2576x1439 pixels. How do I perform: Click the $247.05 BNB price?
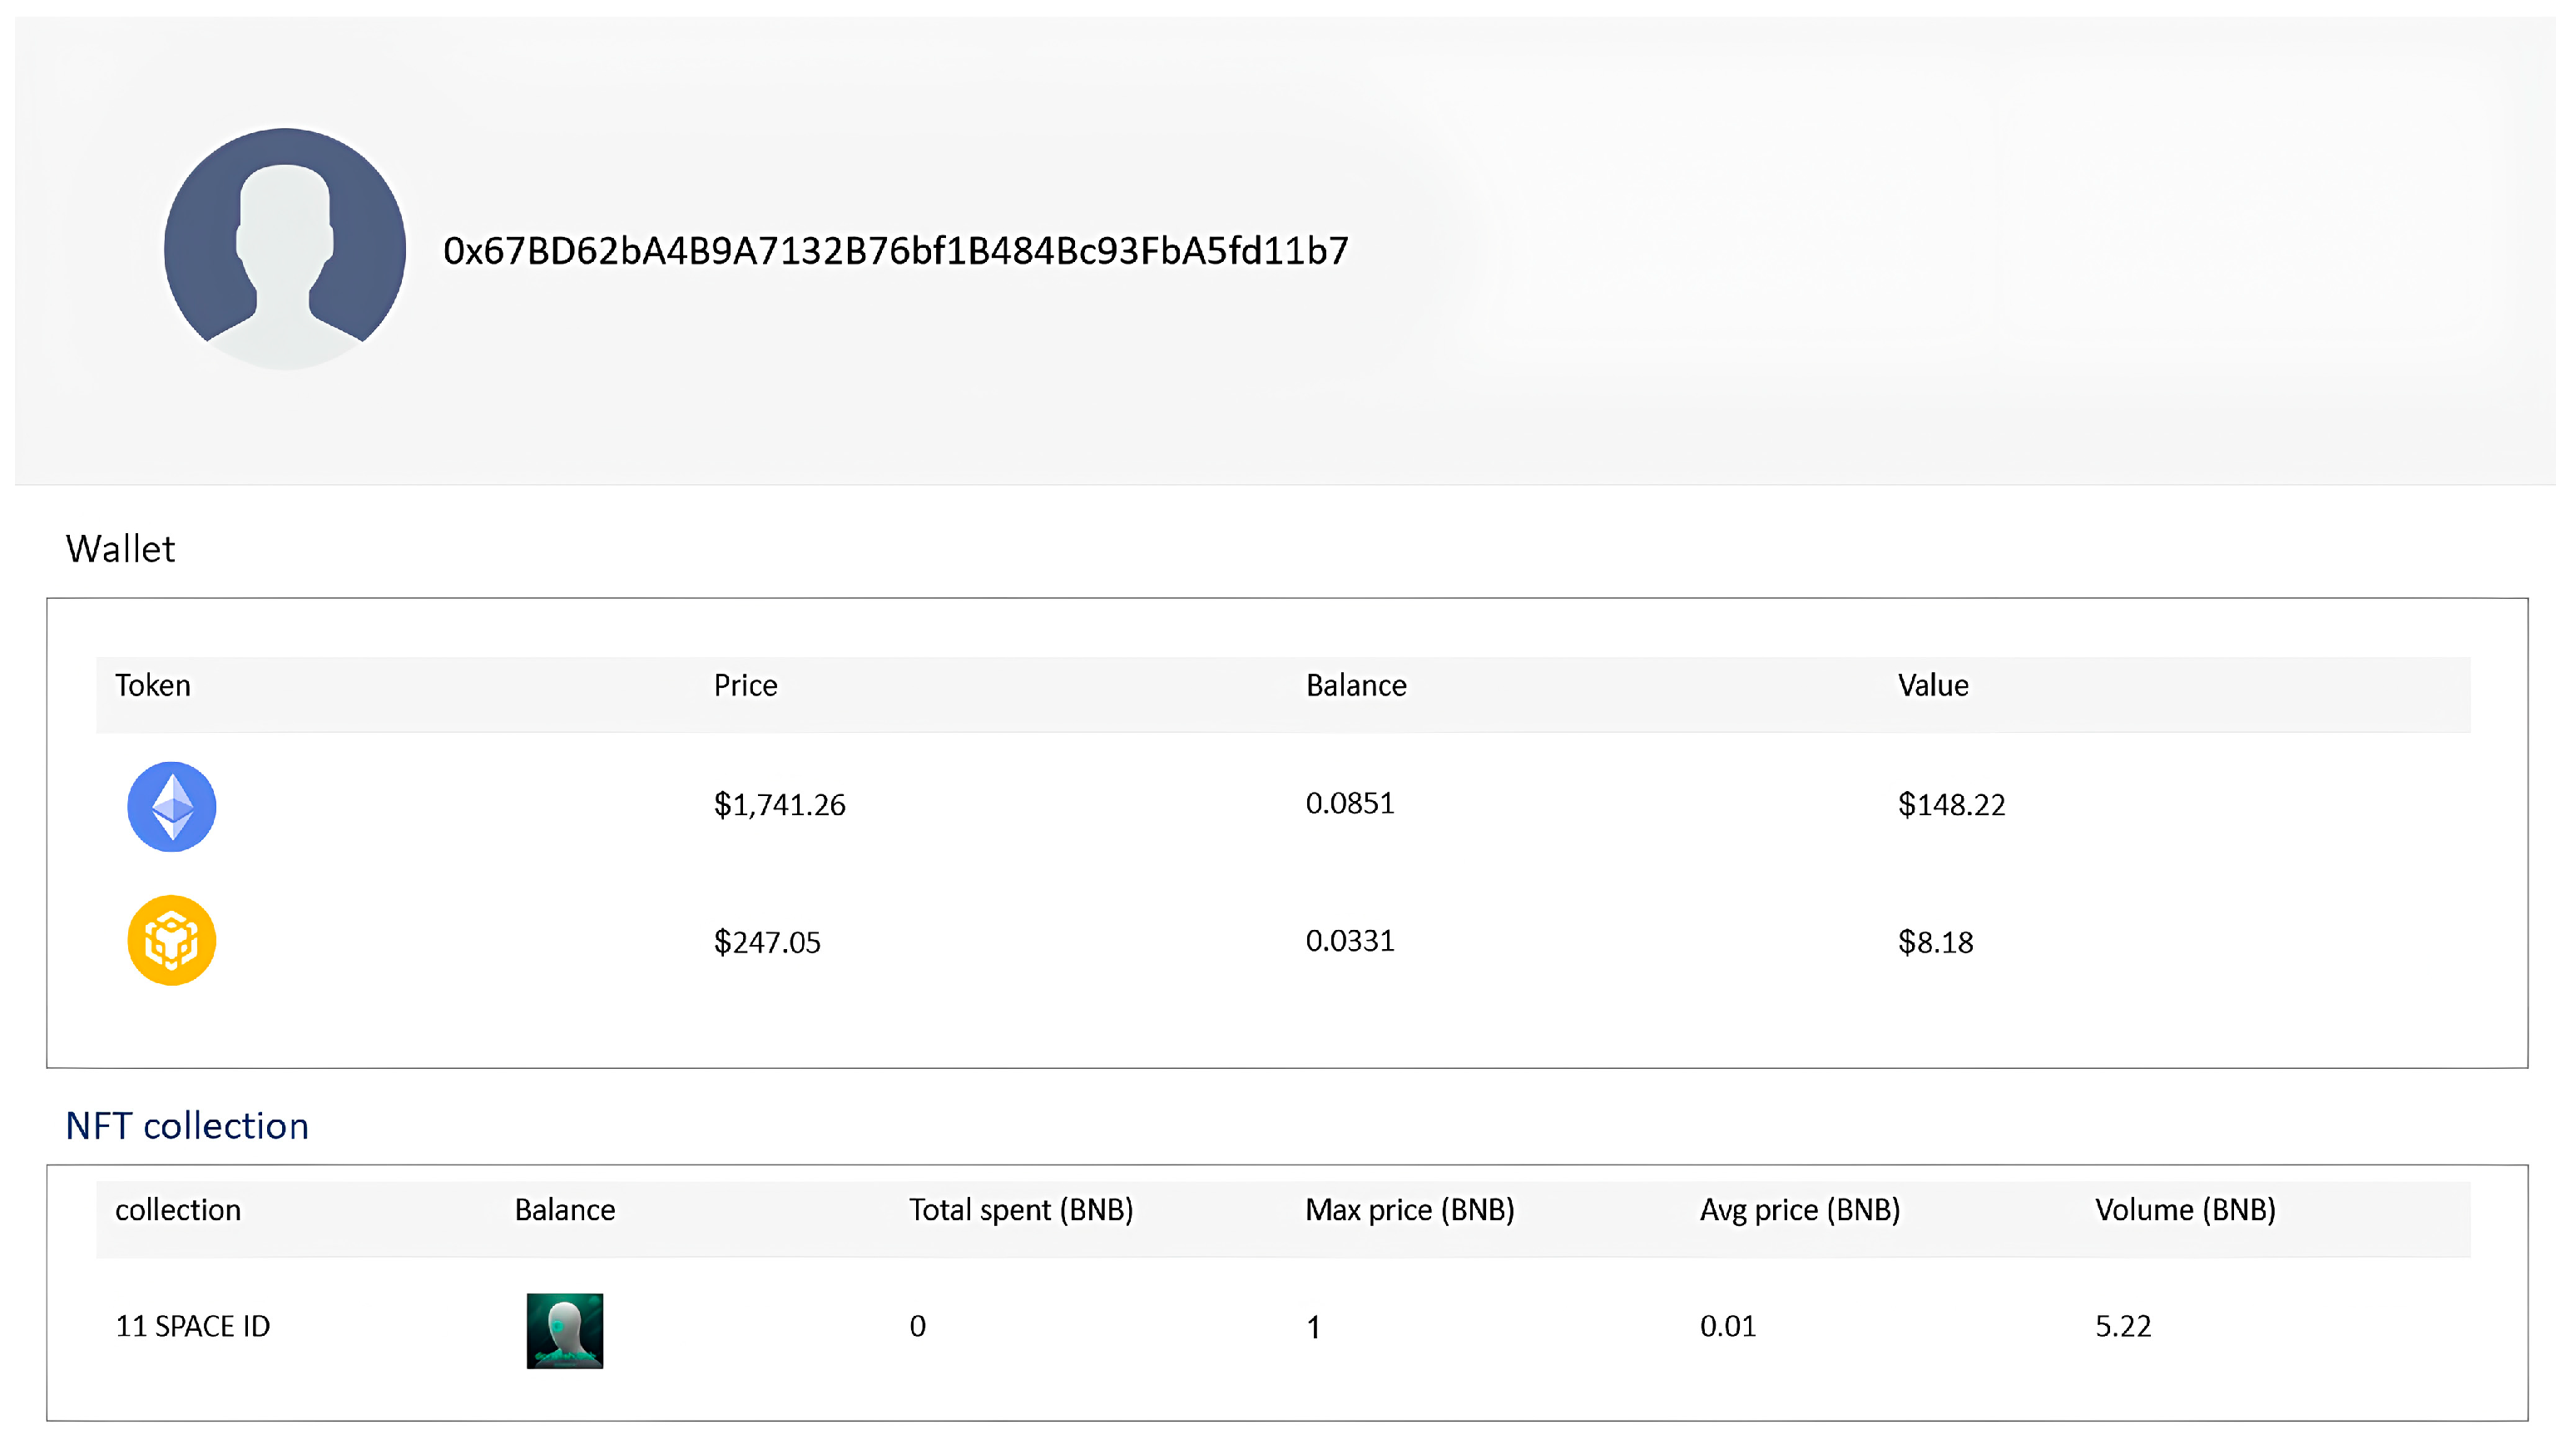click(x=767, y=942)
